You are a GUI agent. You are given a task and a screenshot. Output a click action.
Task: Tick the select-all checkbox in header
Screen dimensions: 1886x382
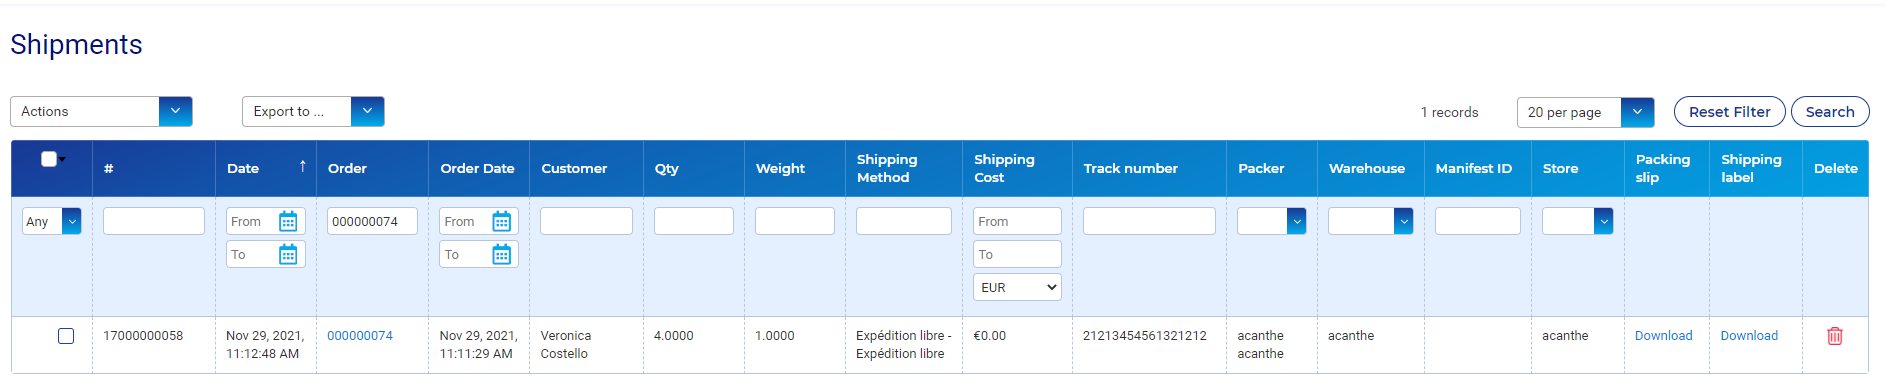click(48, 159)
